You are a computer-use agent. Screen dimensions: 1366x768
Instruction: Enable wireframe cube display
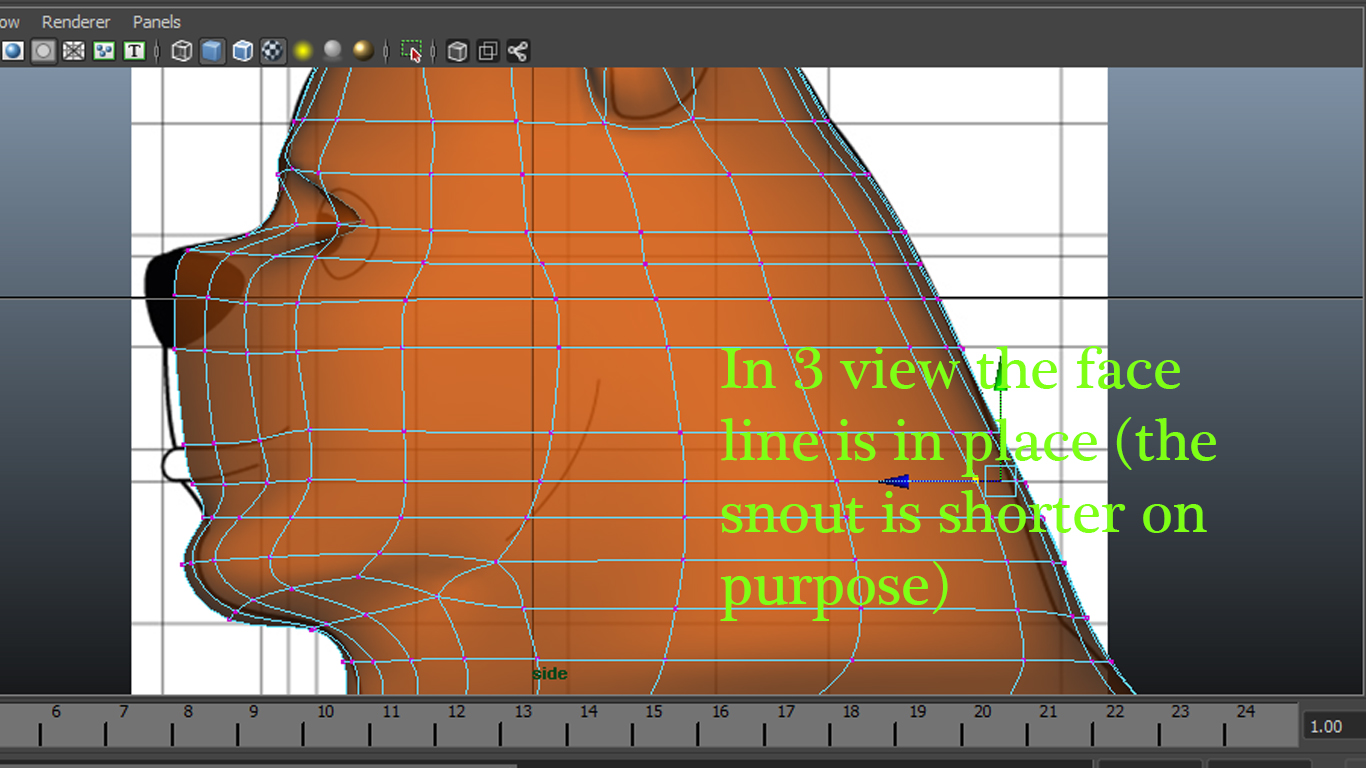(x=182, y=51)
